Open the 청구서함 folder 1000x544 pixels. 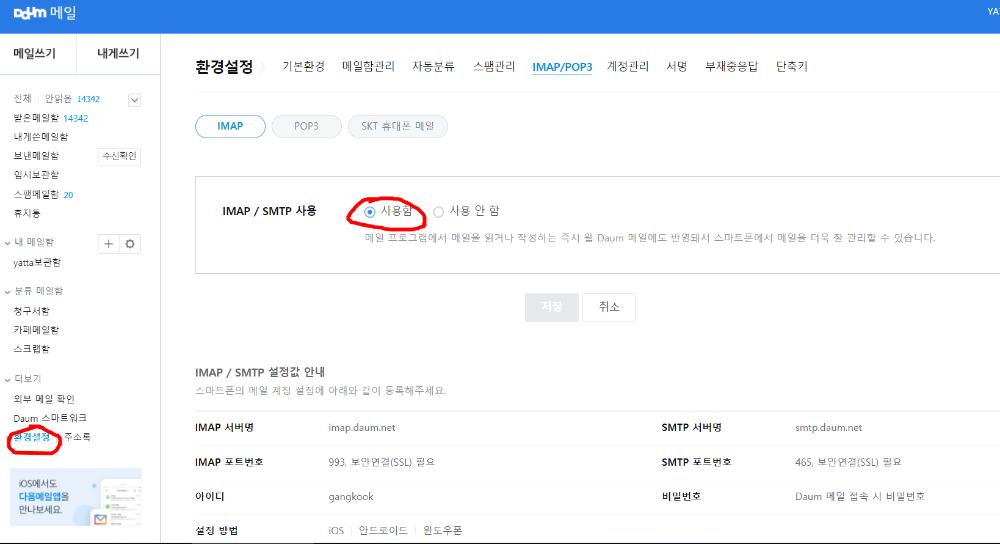[31, 311]
